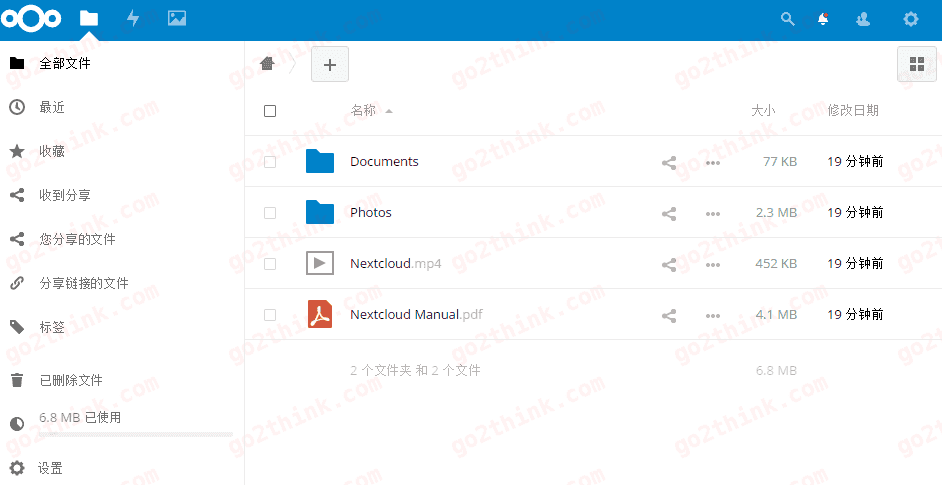942x485 pixels.
Task: Share the Photos folder
Action: click(669, 213)
